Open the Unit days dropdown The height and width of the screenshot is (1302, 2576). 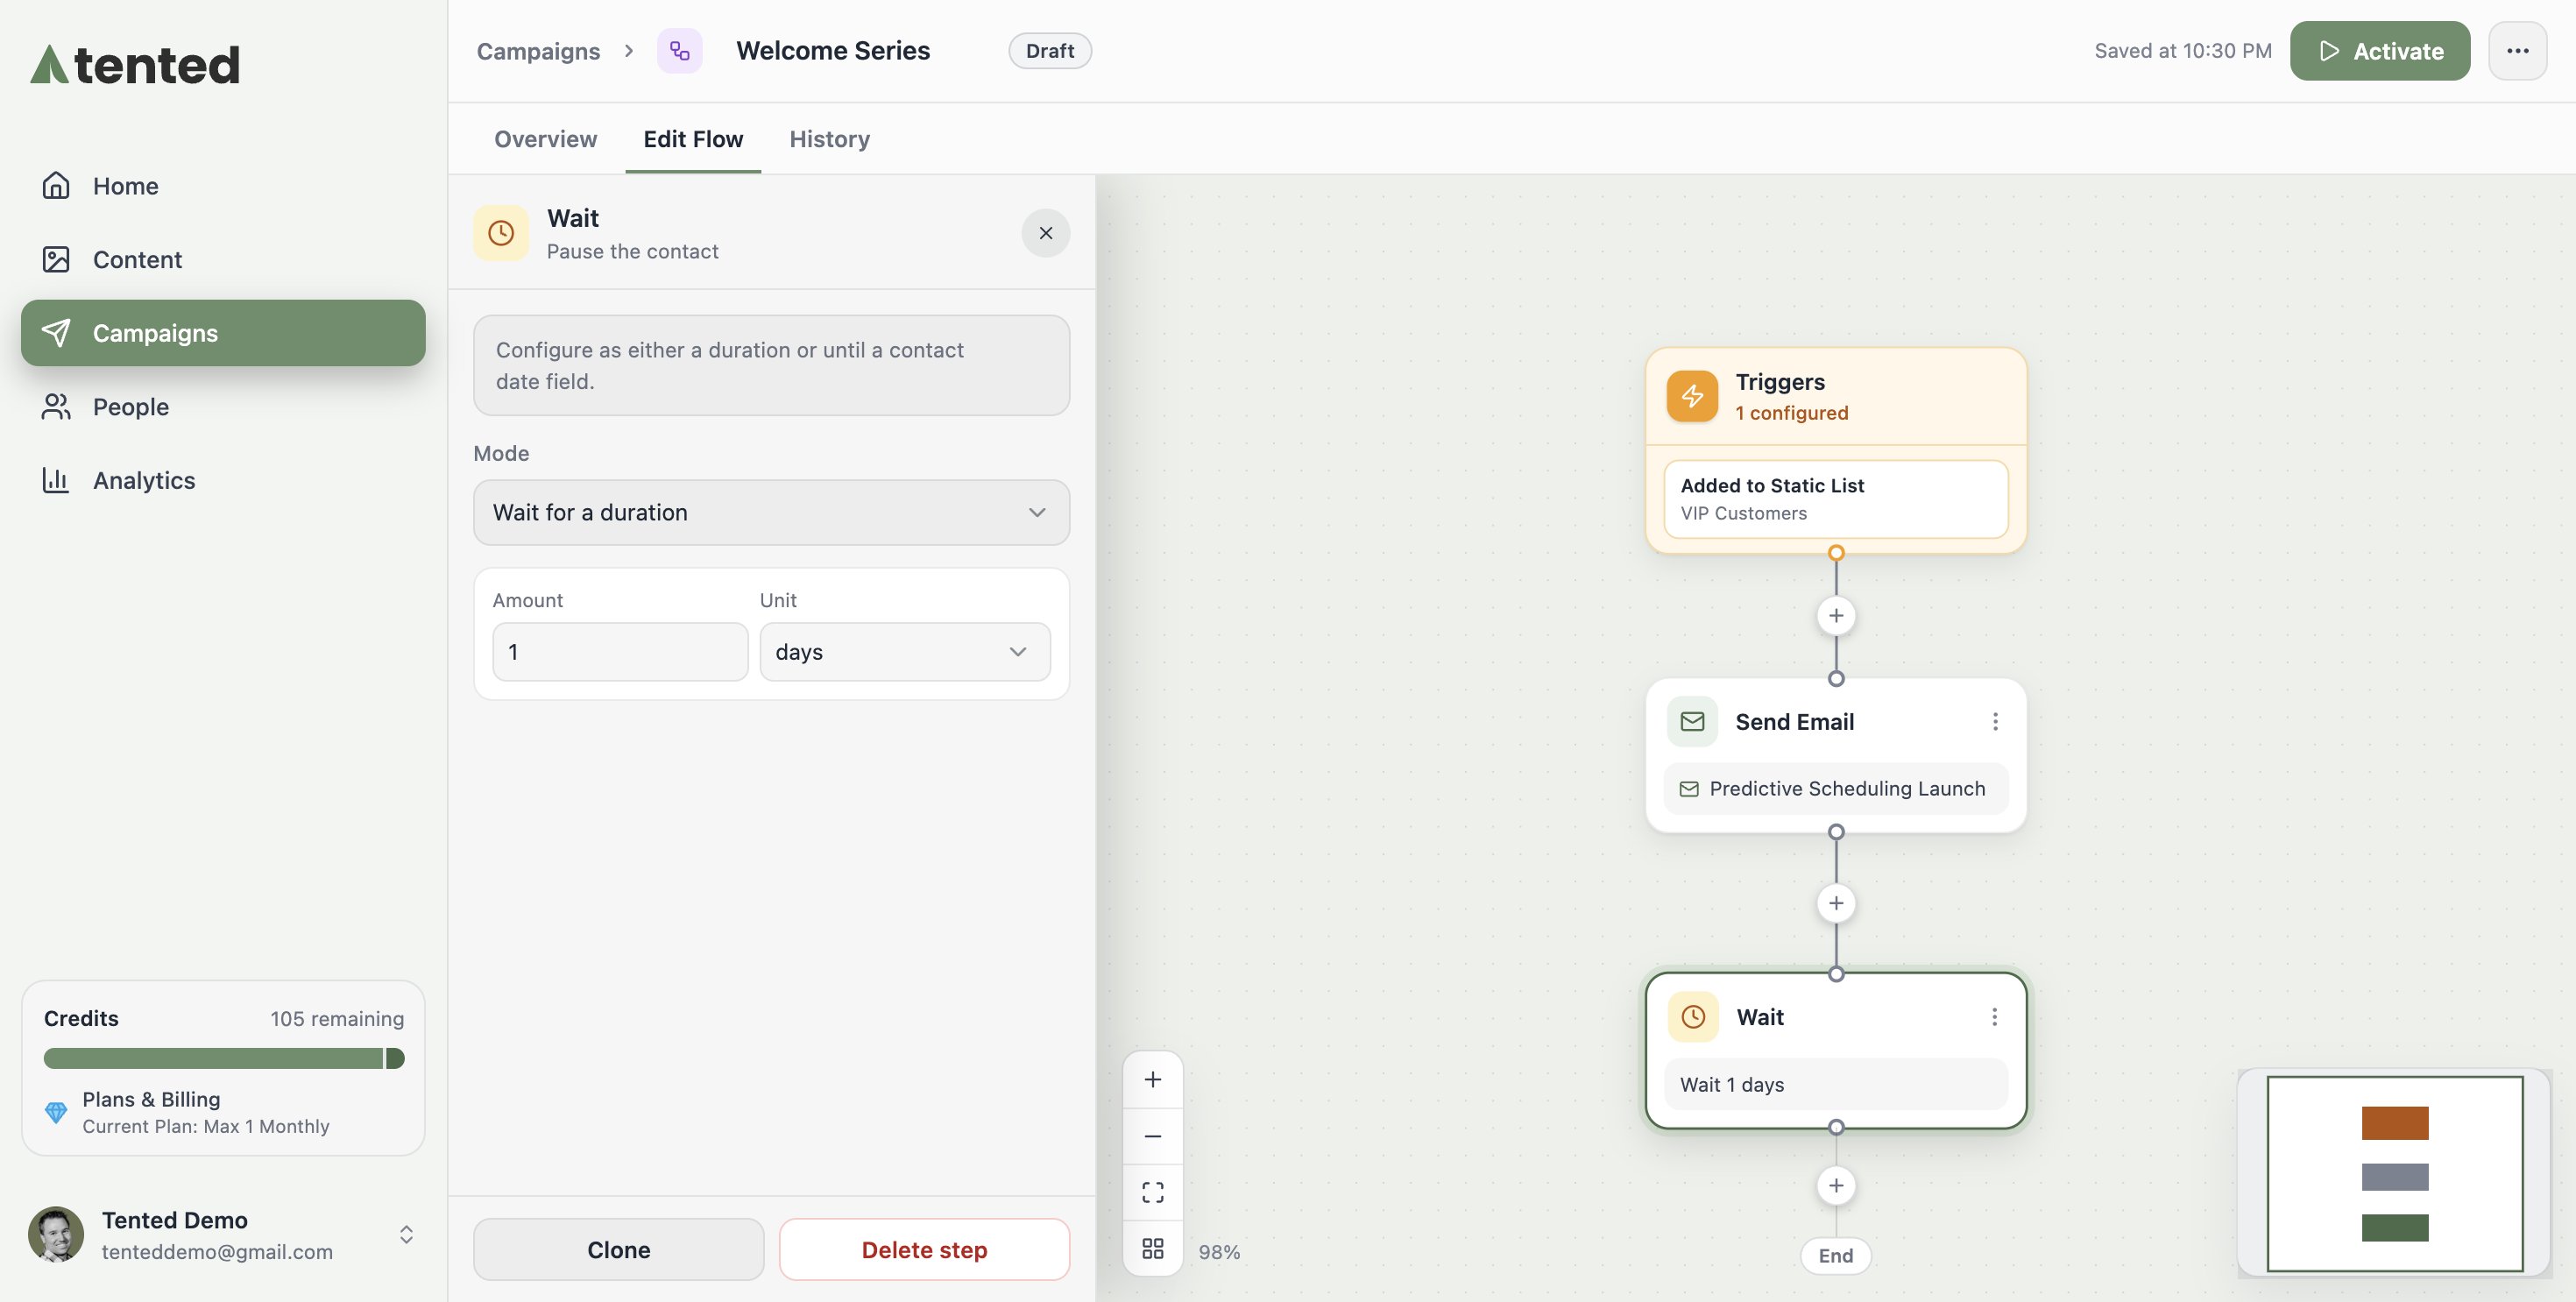pyautogui.click(x=905, y=652)
